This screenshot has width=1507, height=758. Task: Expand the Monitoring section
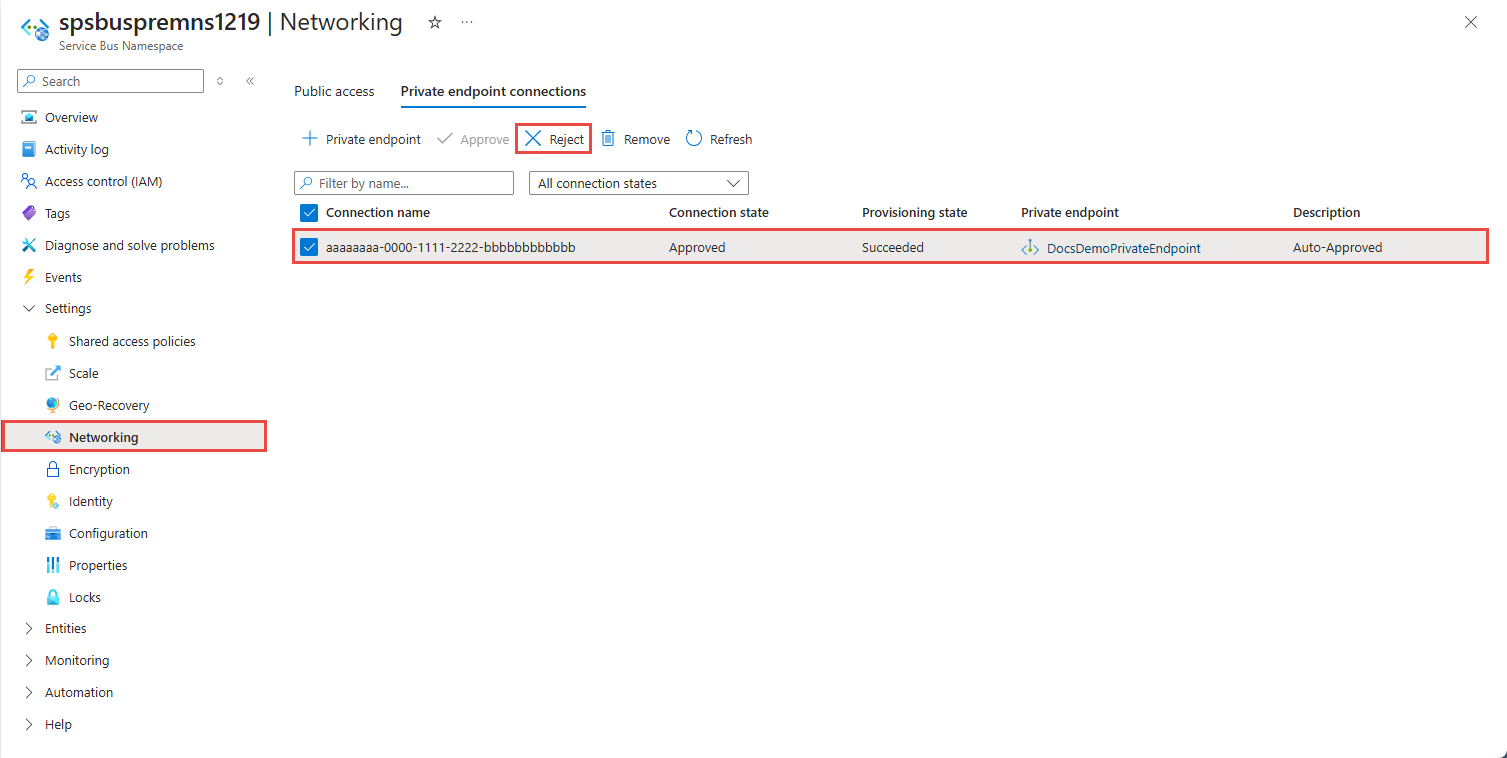point(28,660)
